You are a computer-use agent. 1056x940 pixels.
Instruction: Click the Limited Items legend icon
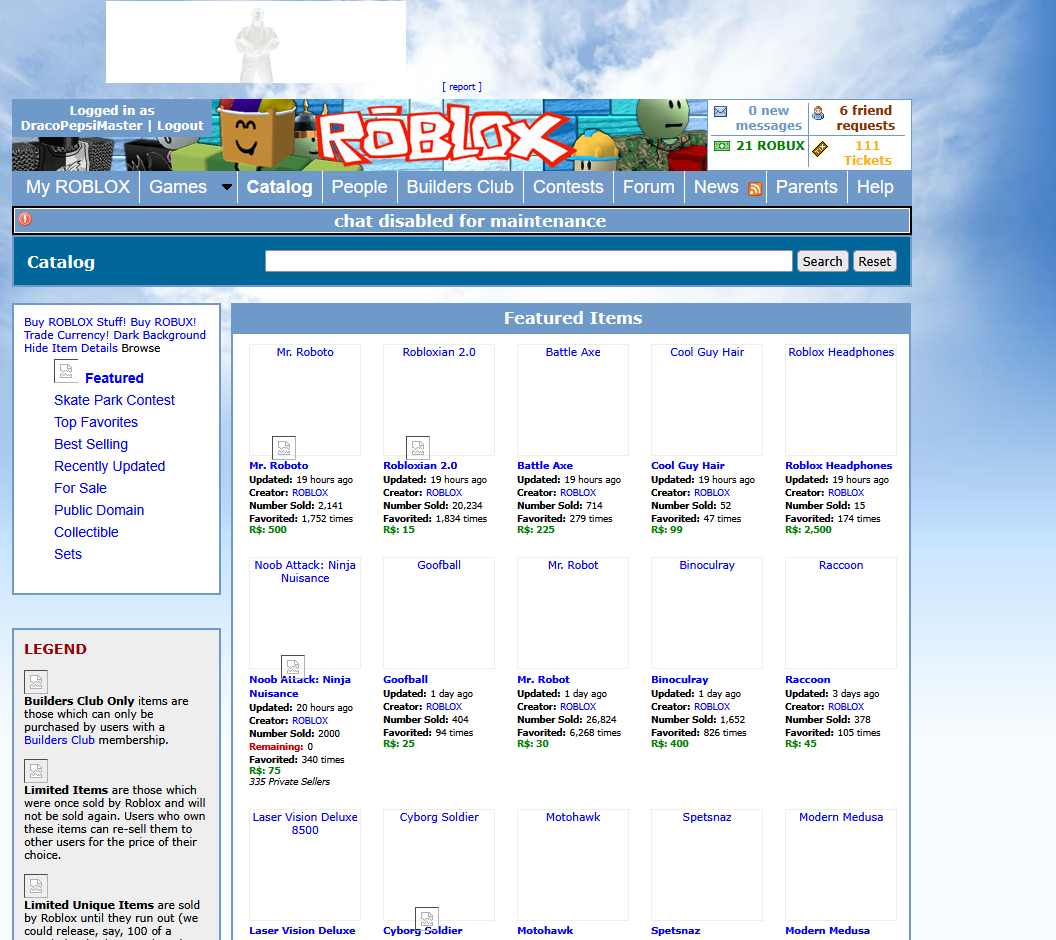point(36,771)
